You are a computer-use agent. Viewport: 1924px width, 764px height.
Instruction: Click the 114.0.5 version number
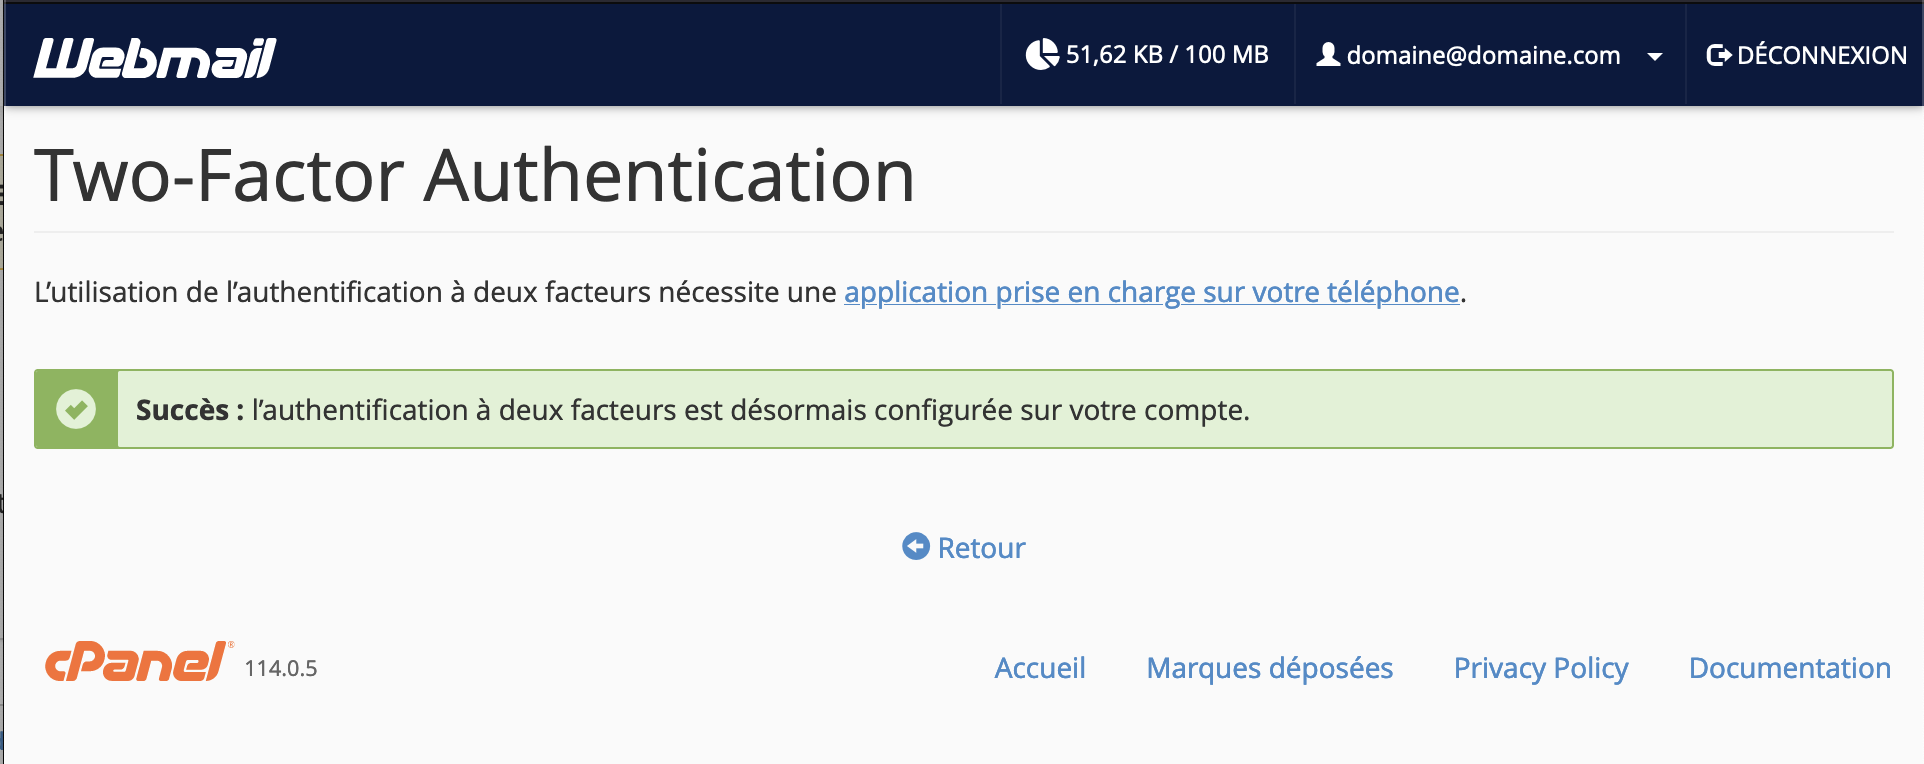click(x=281, y=668)
